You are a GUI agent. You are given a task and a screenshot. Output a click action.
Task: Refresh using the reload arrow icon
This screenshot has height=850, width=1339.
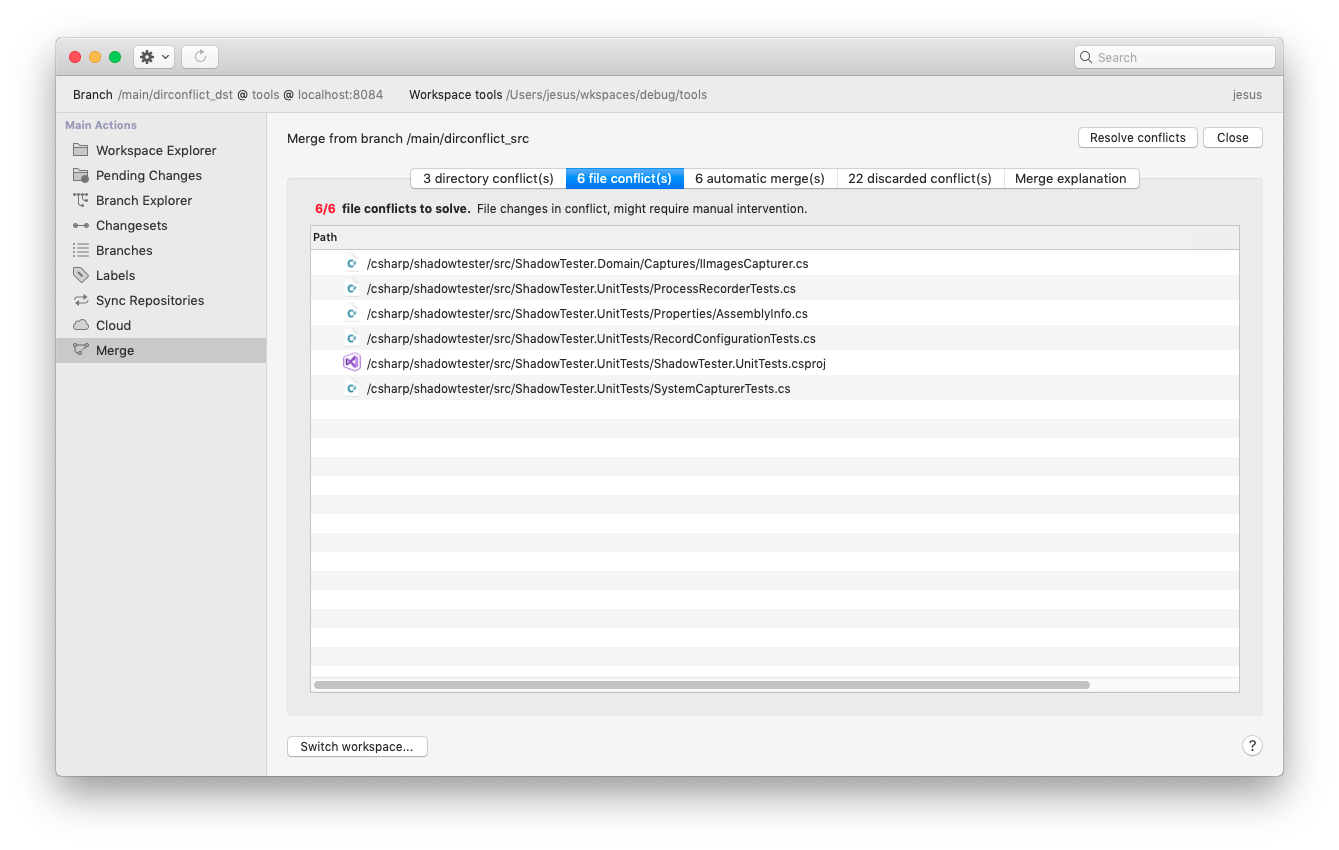[x=199, y=56]
